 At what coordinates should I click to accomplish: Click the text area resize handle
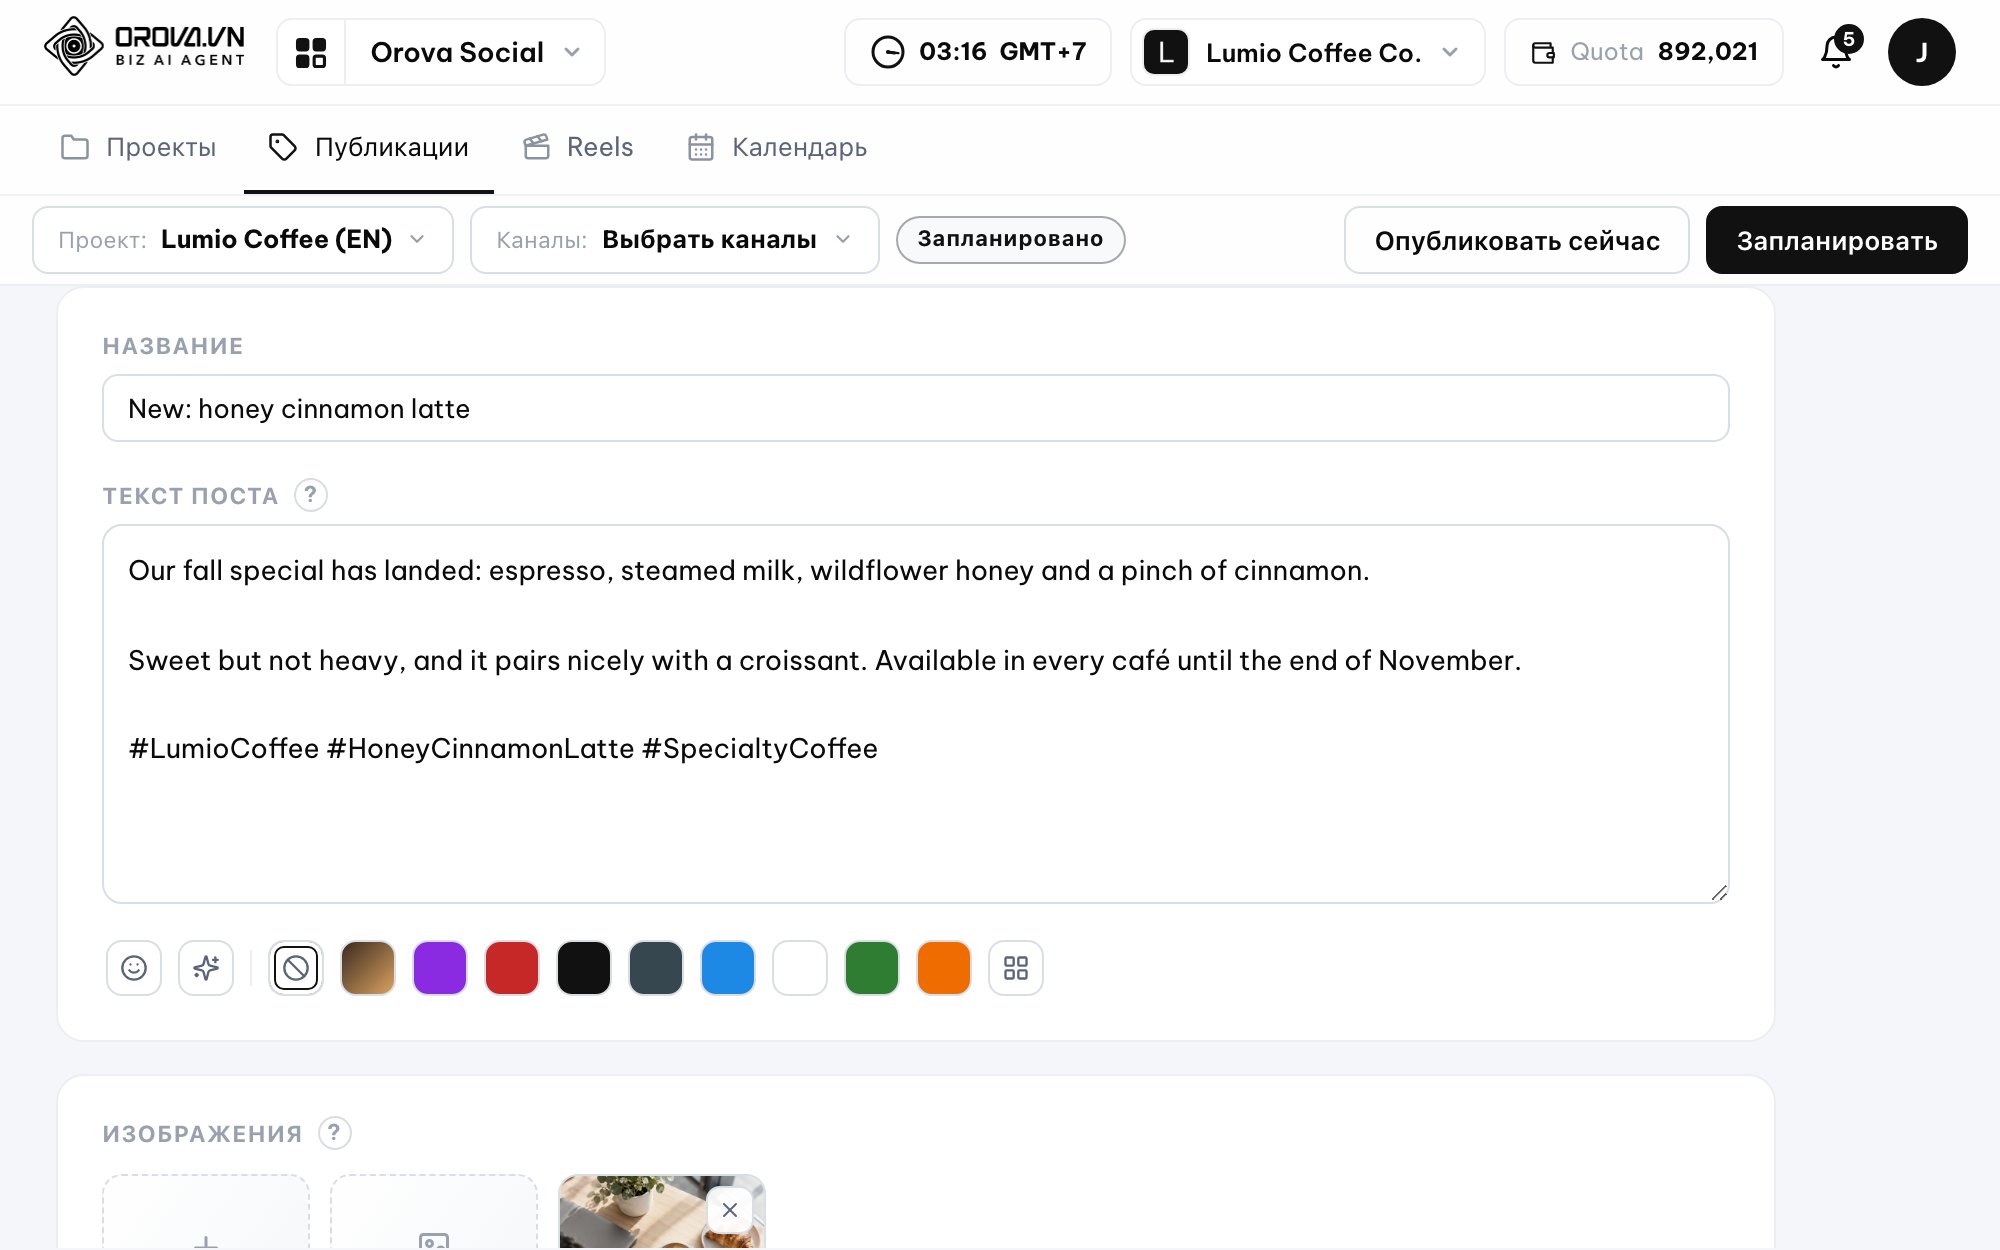click(1718, 892)
